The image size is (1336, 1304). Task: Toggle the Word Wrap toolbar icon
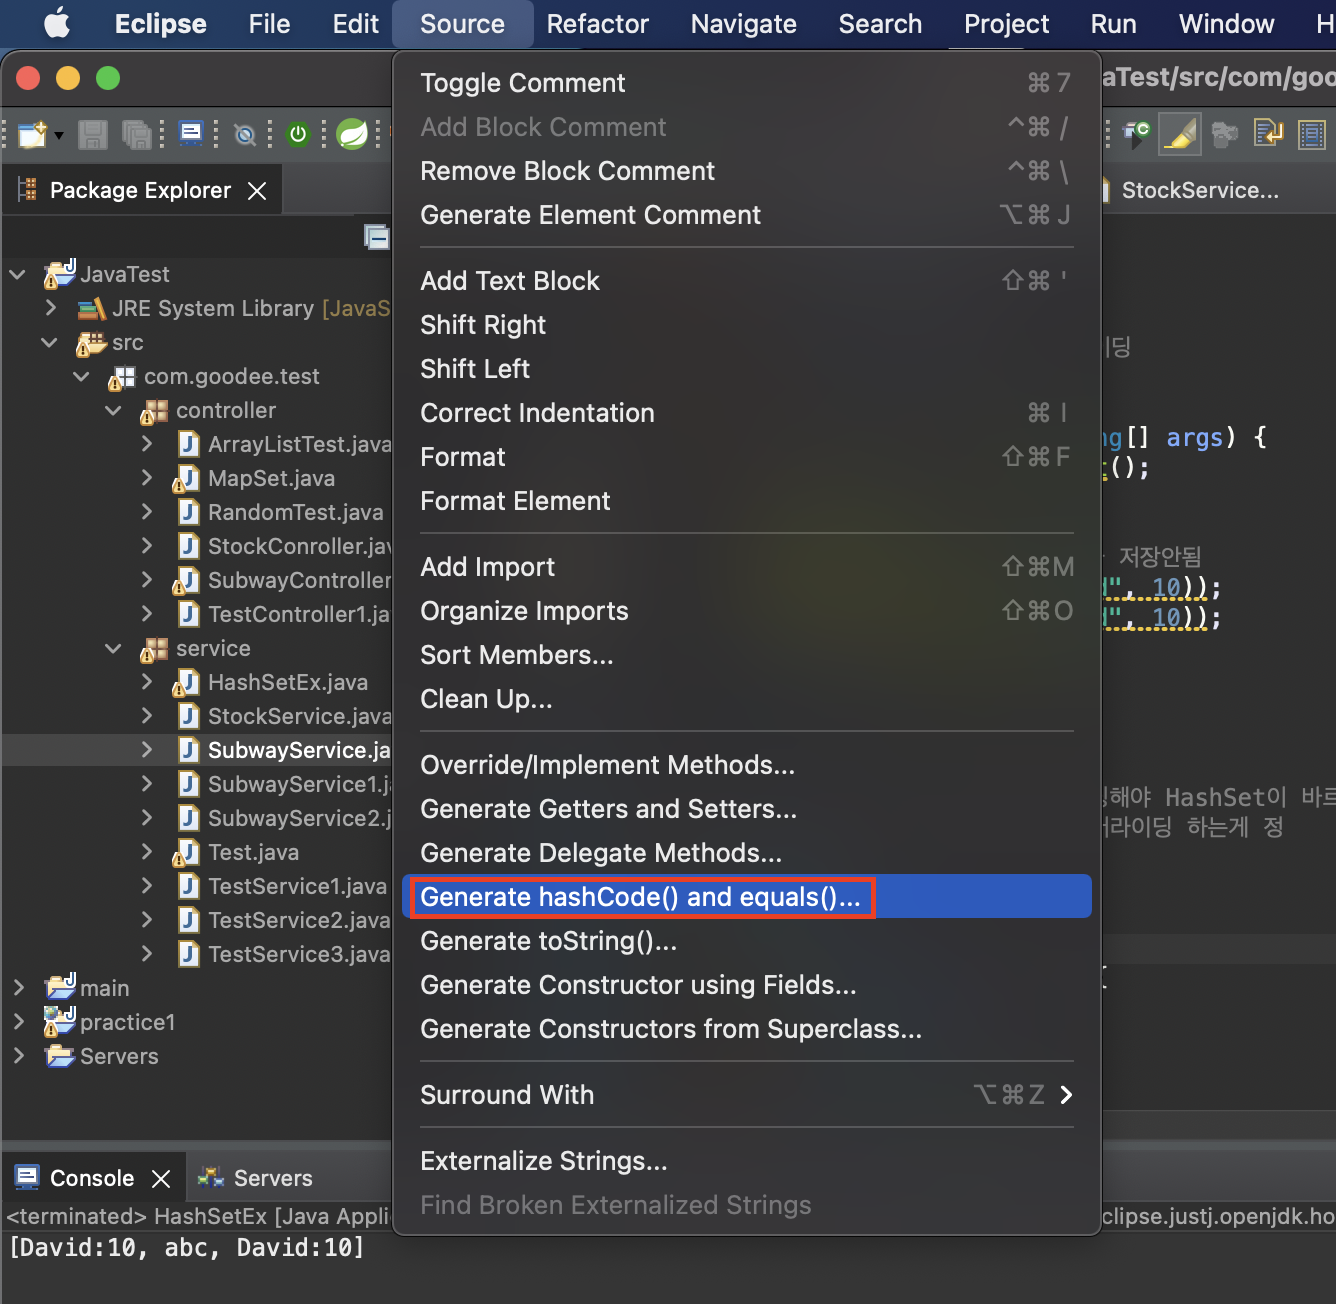(x=1268, y=133)
